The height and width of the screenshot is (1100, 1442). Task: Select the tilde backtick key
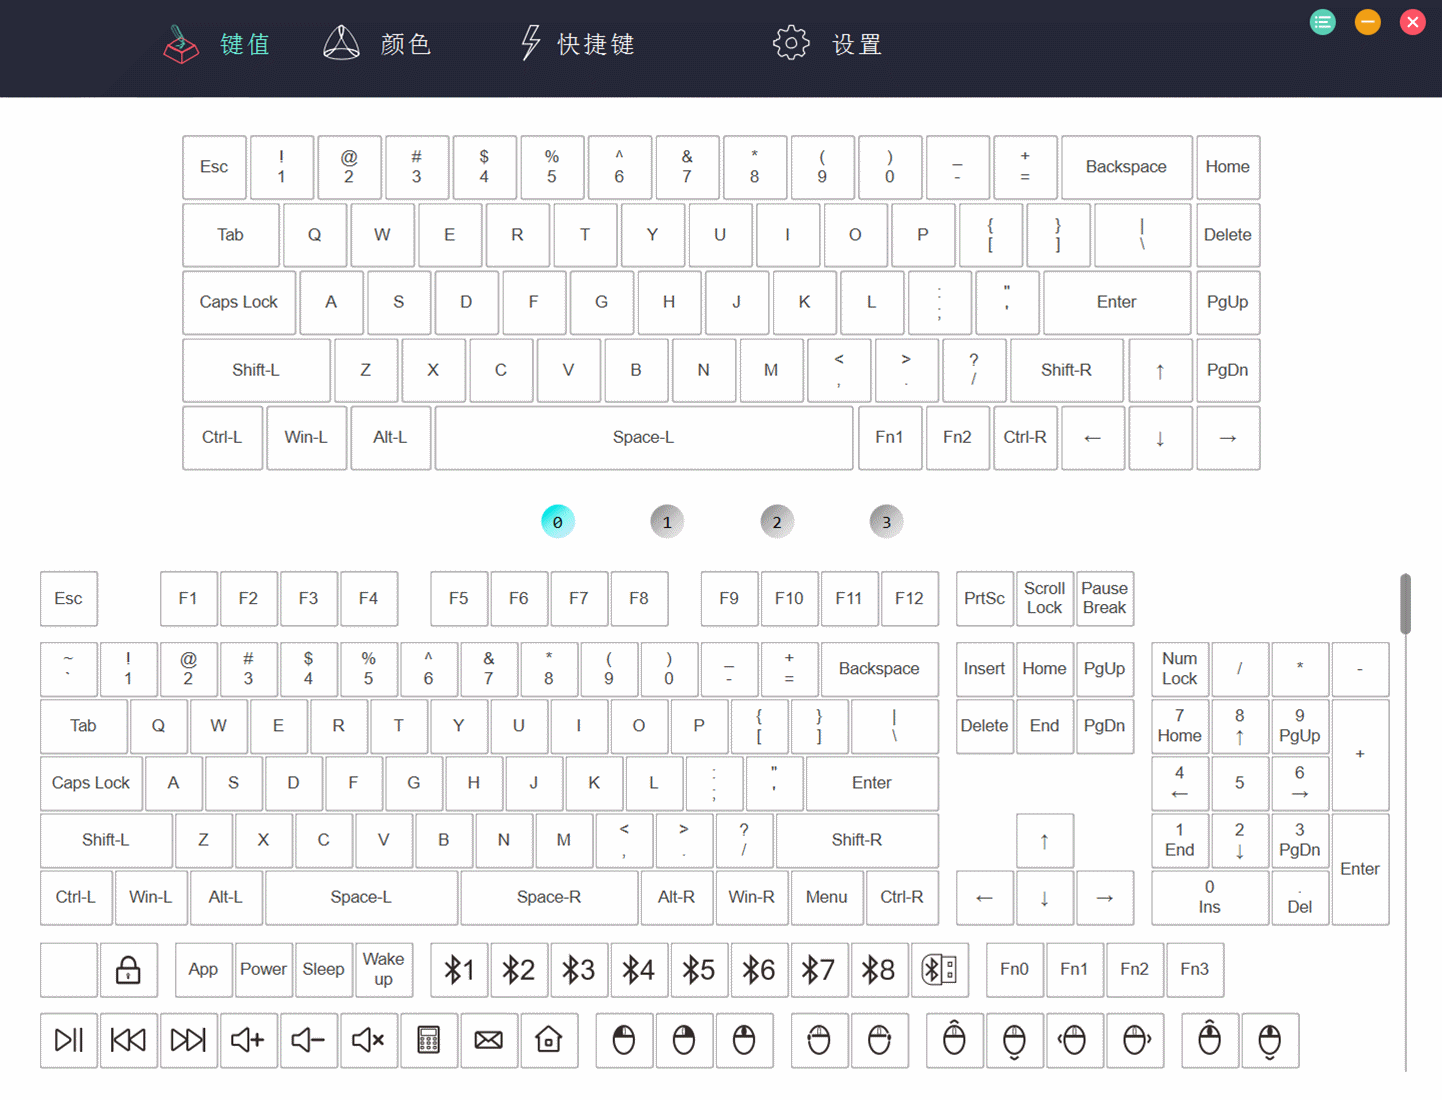[x=69, y=669]
